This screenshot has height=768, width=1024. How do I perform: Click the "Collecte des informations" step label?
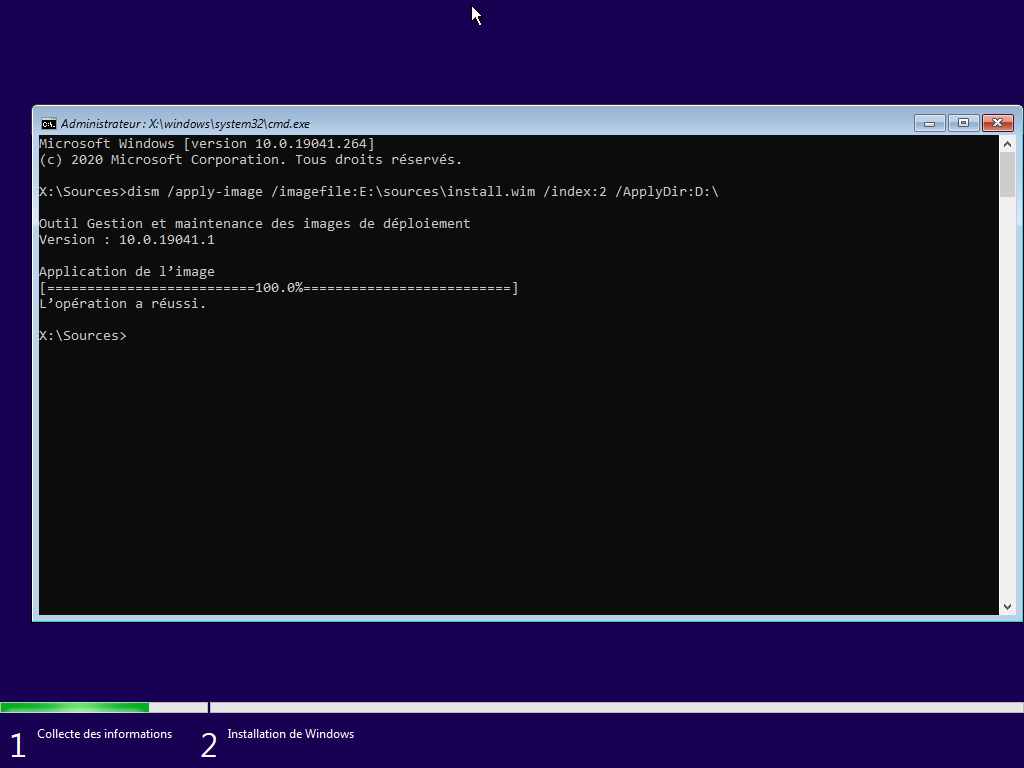pos(104,734)
